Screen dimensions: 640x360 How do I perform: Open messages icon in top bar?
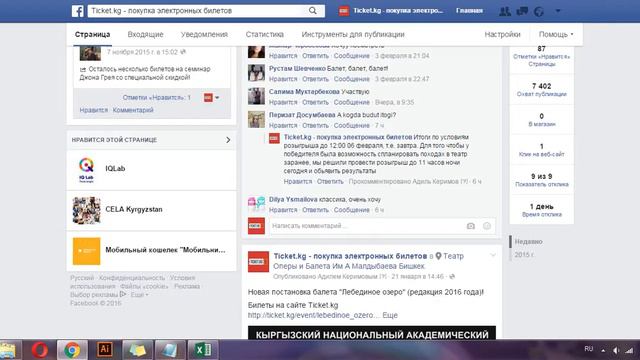point(522,11)
